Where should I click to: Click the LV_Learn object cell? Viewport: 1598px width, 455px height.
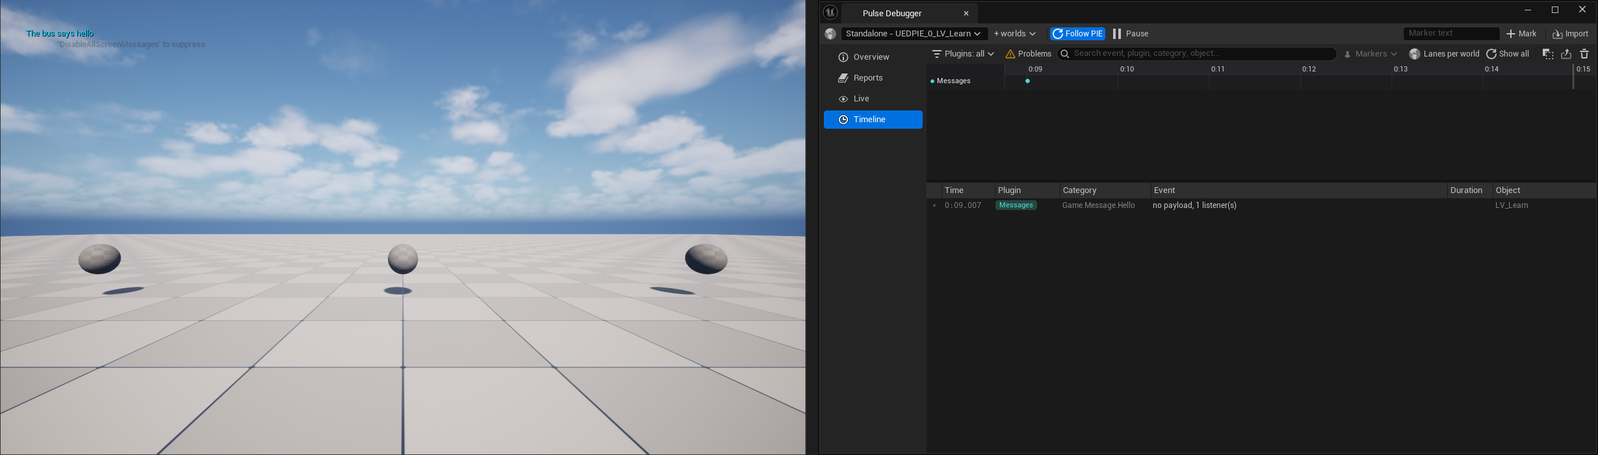tap(1511, 205)
